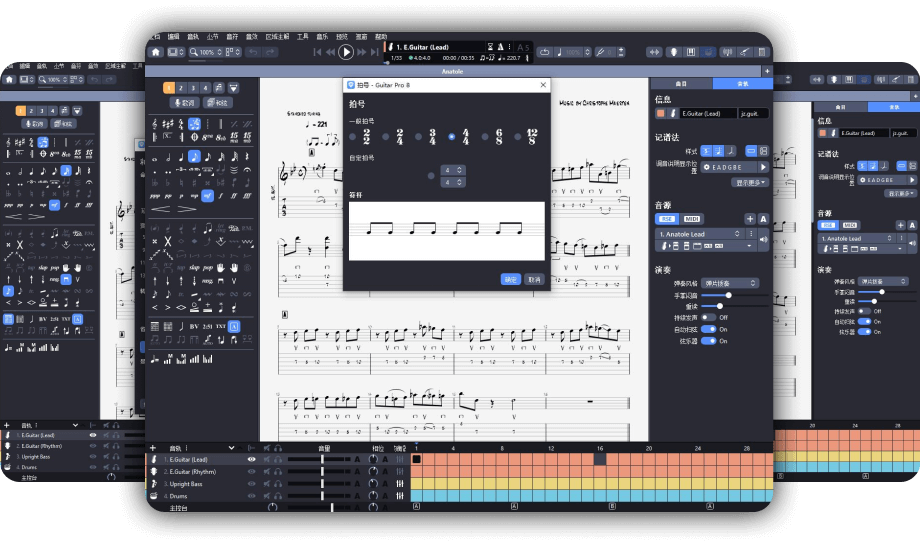Select the mf dynamic in the palette

tap(207, 195)
